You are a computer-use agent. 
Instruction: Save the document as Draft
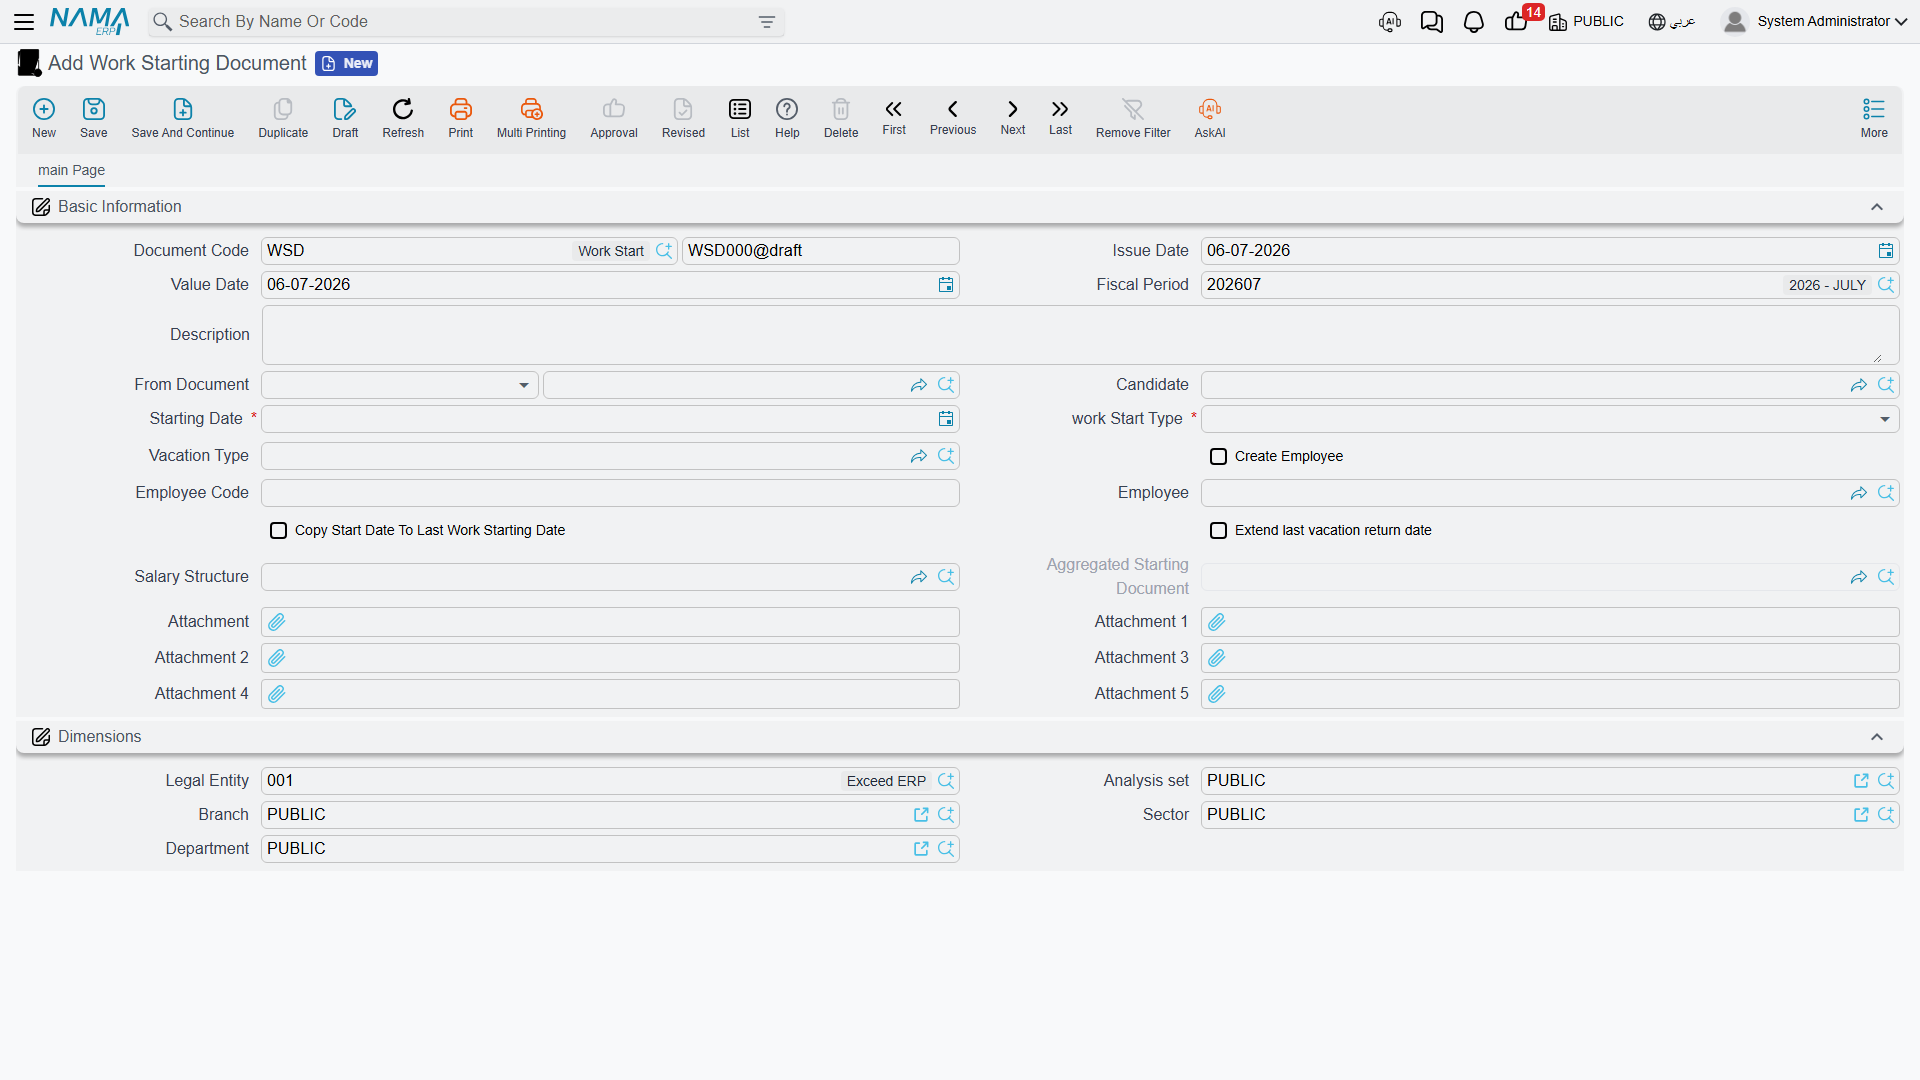point(345,118)
